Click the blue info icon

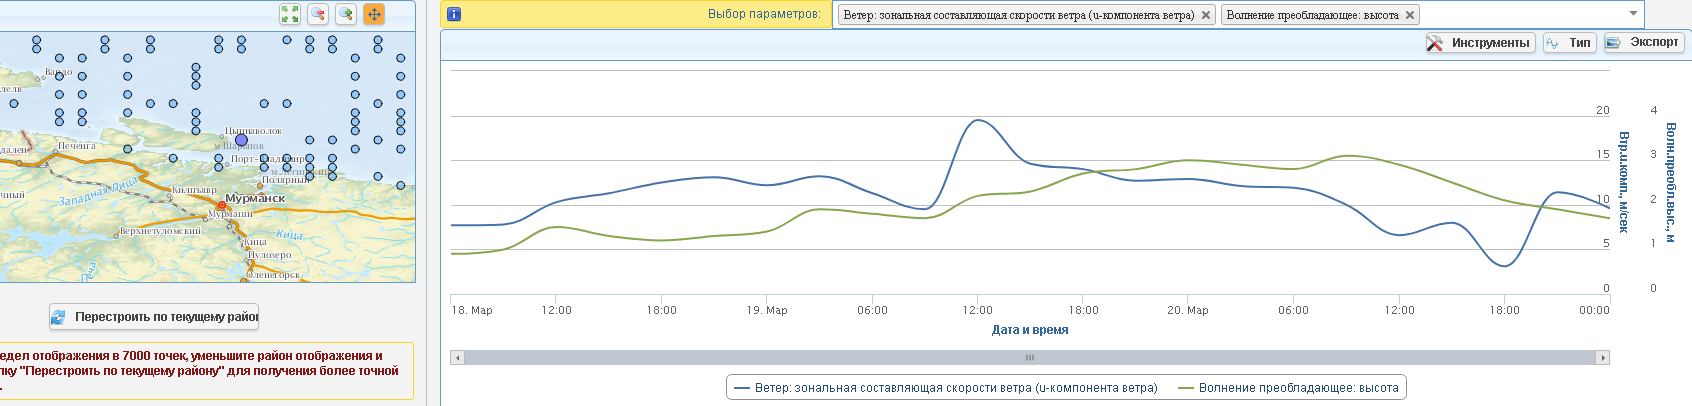(x=454, y=14)
